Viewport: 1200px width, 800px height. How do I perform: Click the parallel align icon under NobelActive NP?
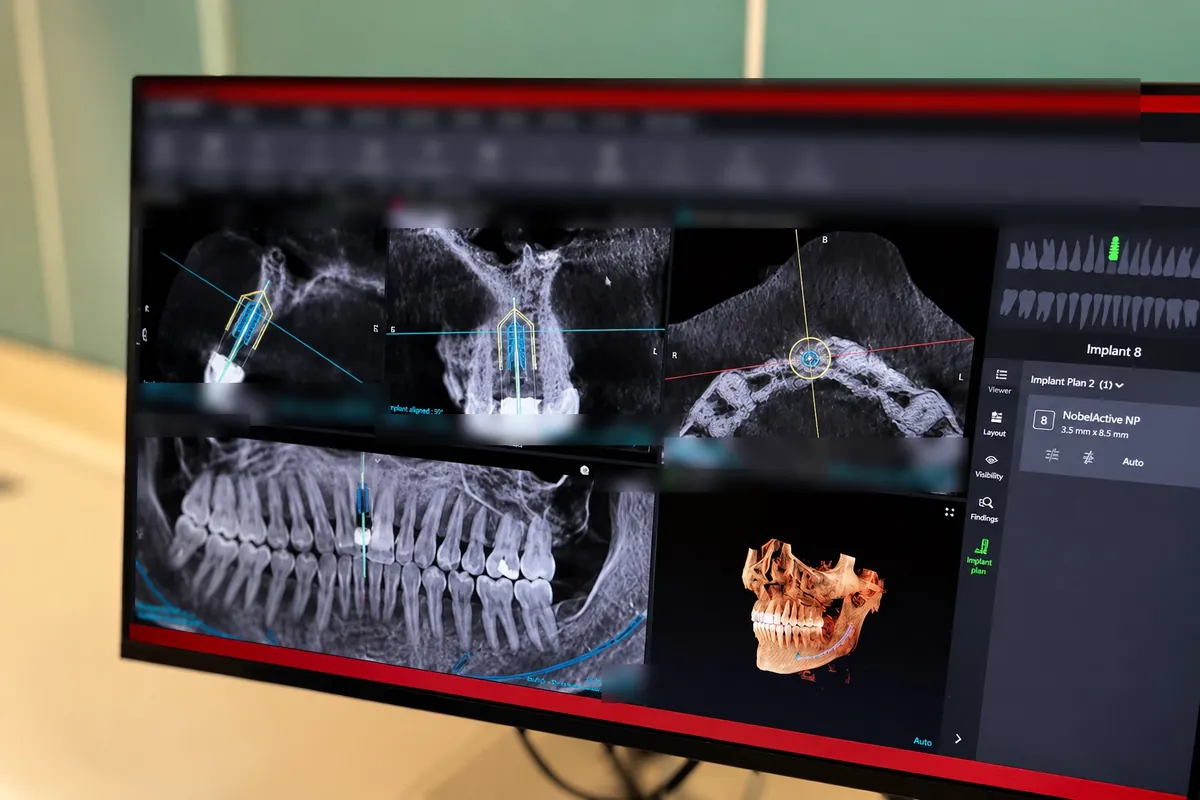(1052, 456)
